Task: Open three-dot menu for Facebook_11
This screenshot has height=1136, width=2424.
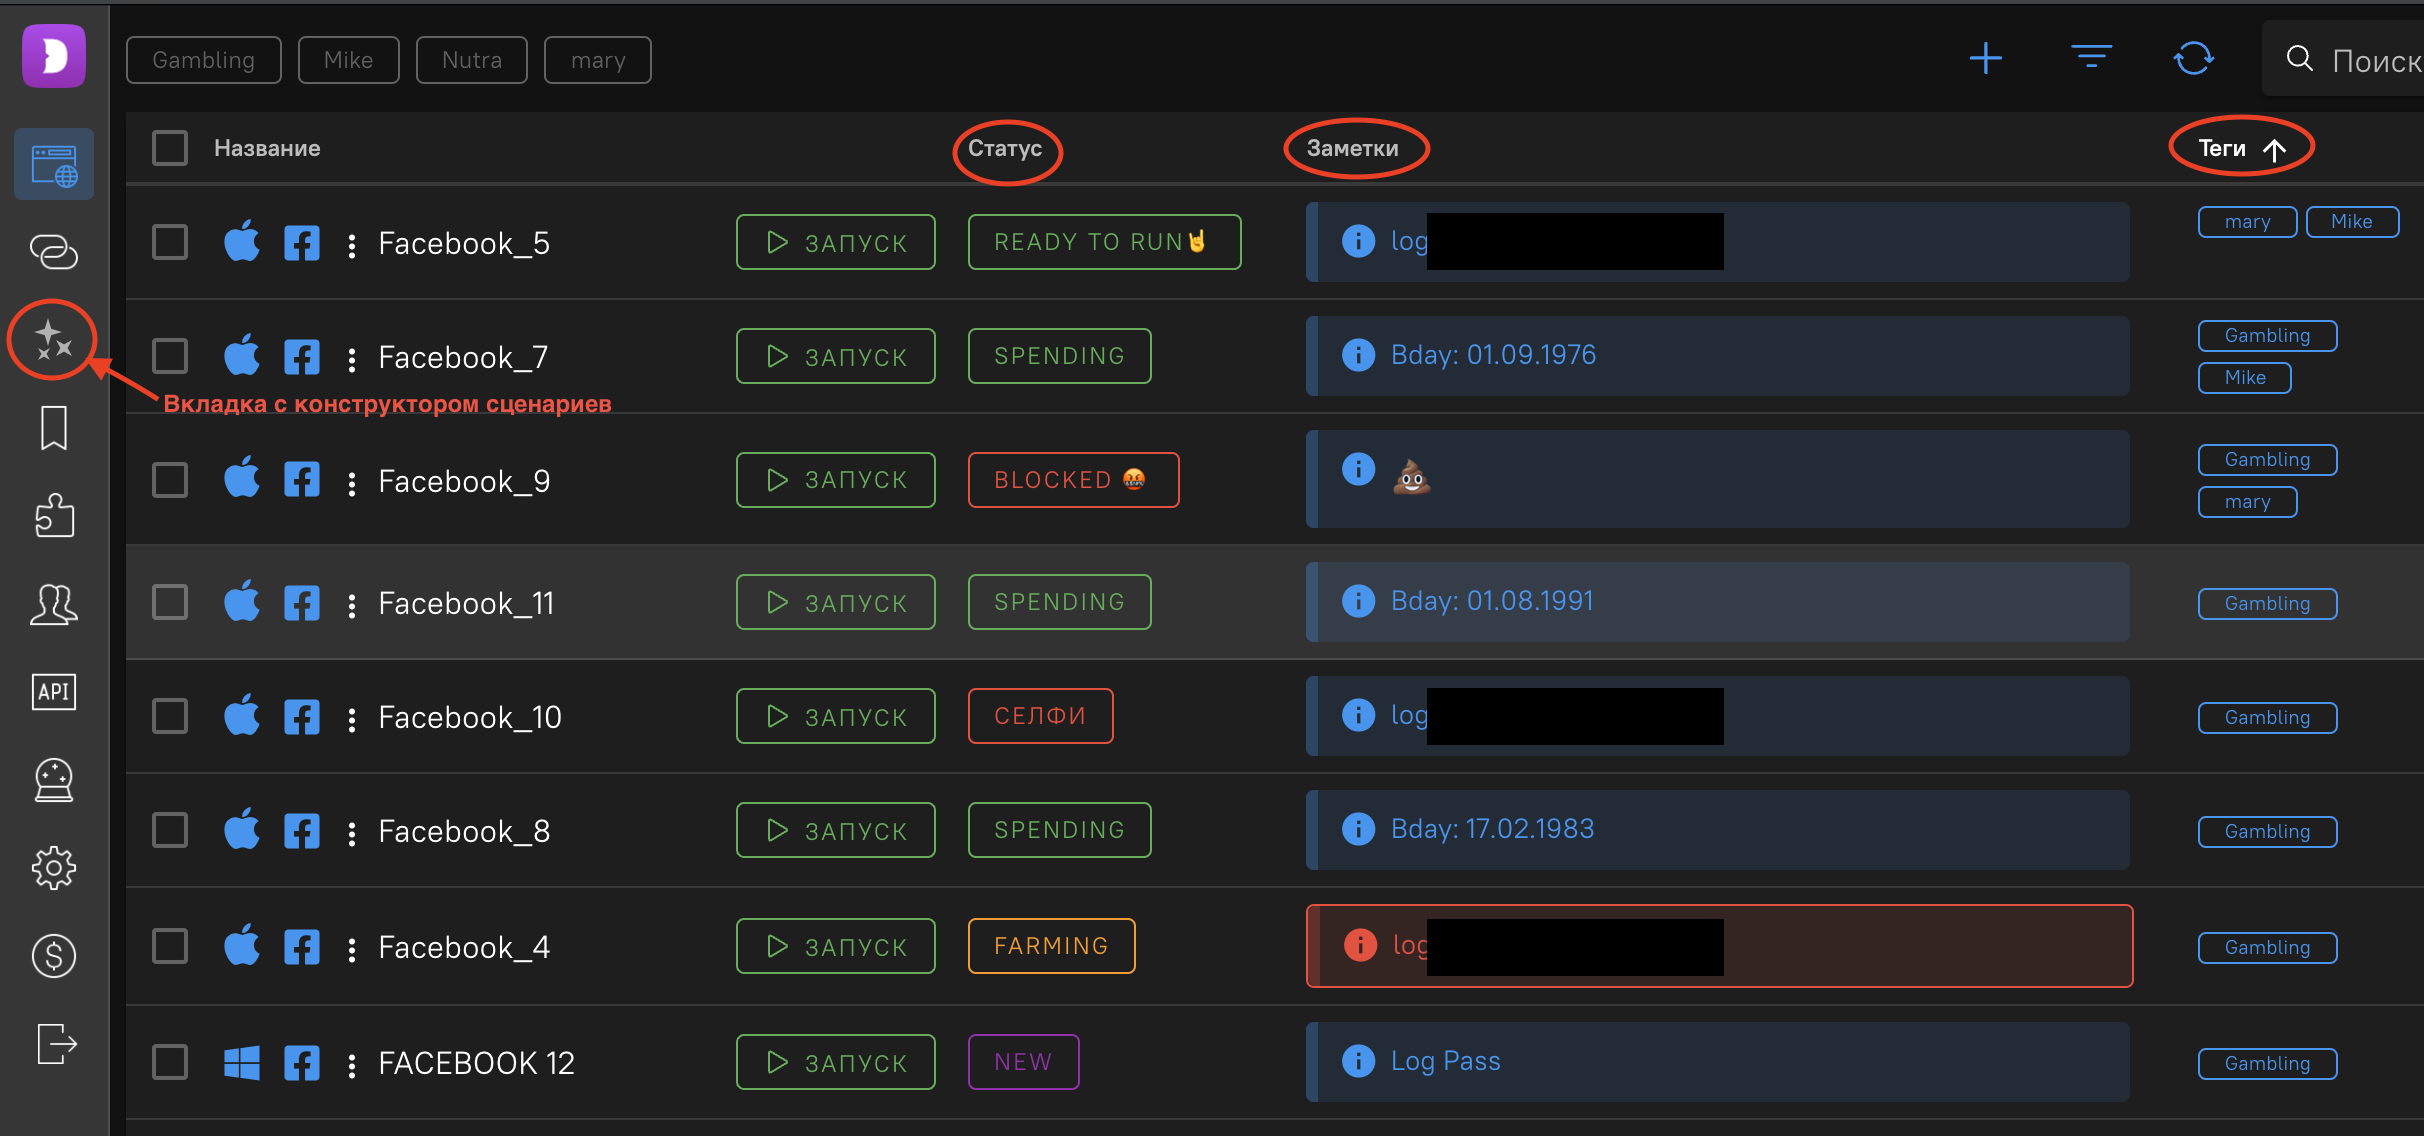Action: point(352,605)
